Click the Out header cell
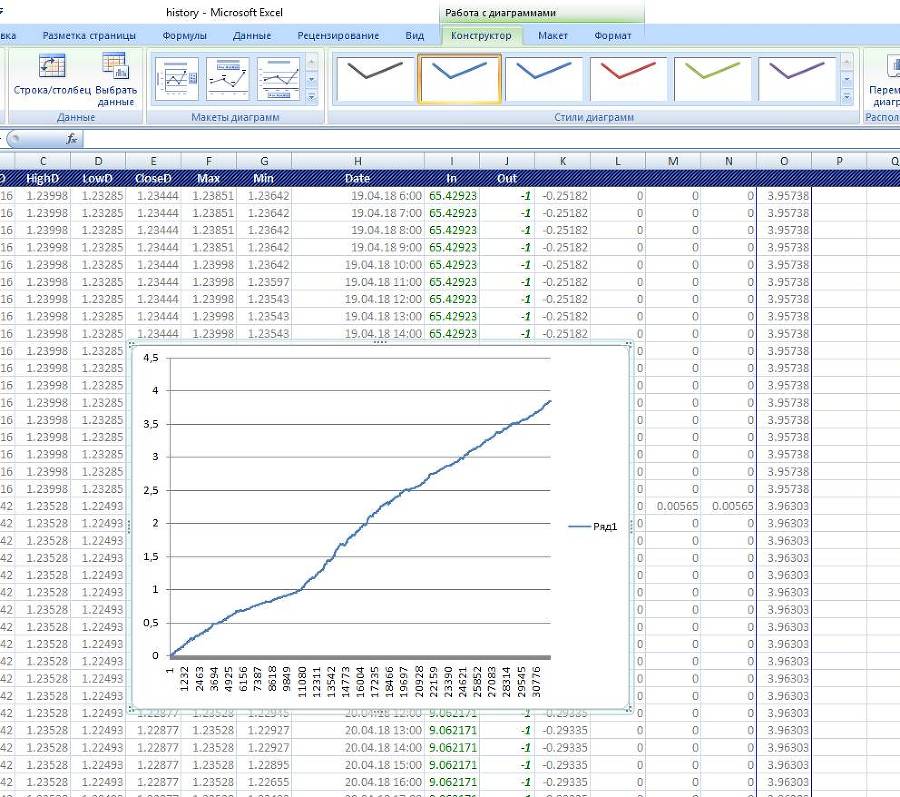The width and height of the screenshot is (900, 797). 507,178
